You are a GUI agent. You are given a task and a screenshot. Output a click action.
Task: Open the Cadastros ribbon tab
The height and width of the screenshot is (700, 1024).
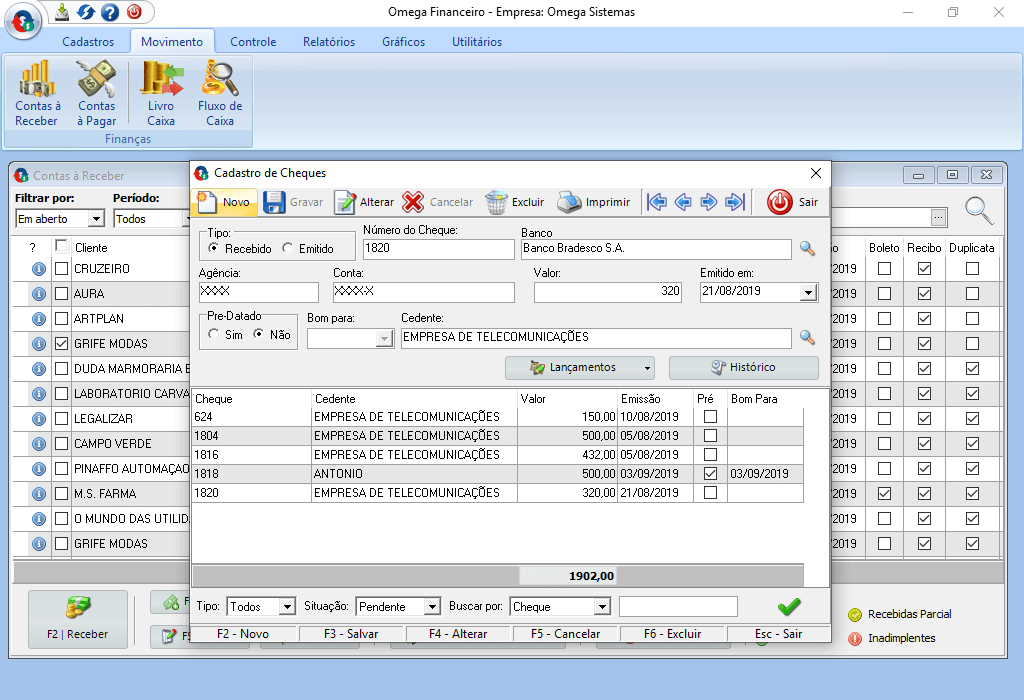pyautogui.click(x=88, y=42)
